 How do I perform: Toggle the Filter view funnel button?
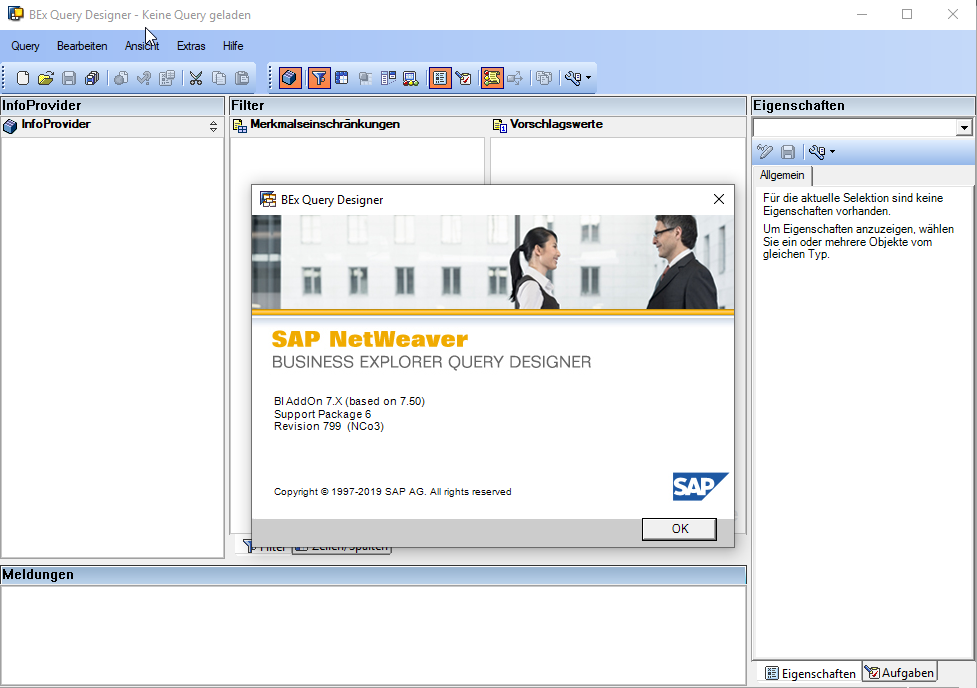(319, 78)
